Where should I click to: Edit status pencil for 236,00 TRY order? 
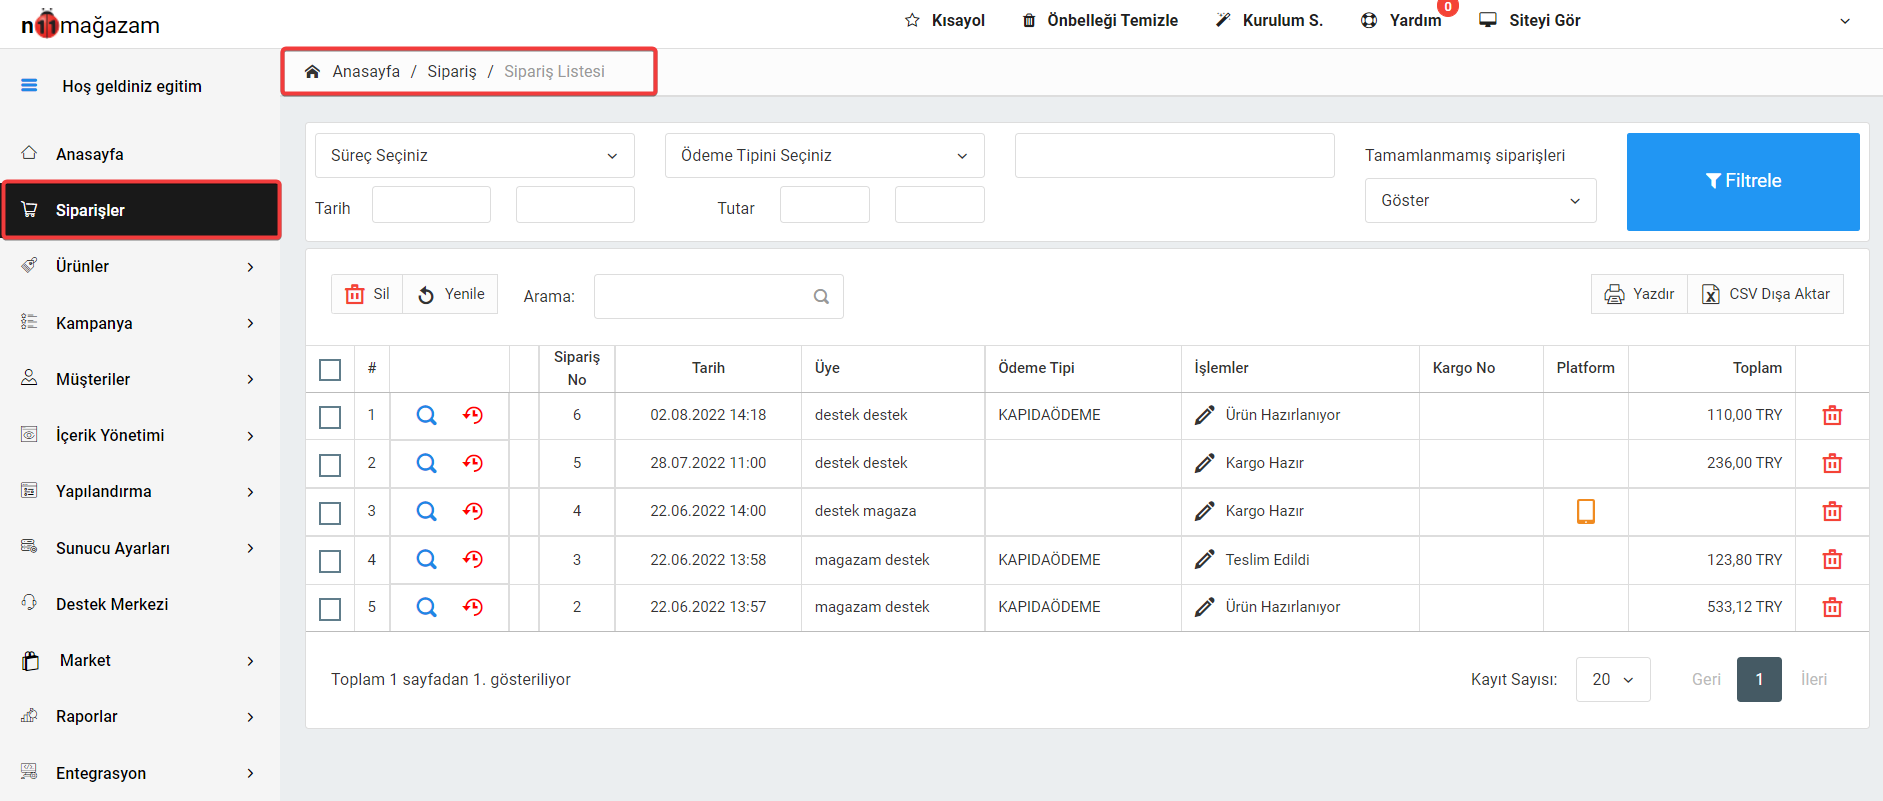pyautogui.click(x=1205, y=463)
